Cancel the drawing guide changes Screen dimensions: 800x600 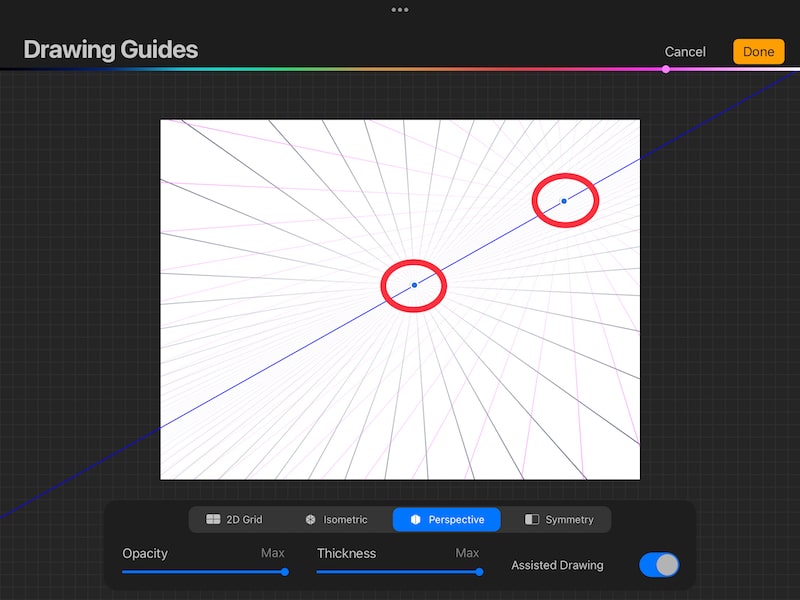coord(684,51)
